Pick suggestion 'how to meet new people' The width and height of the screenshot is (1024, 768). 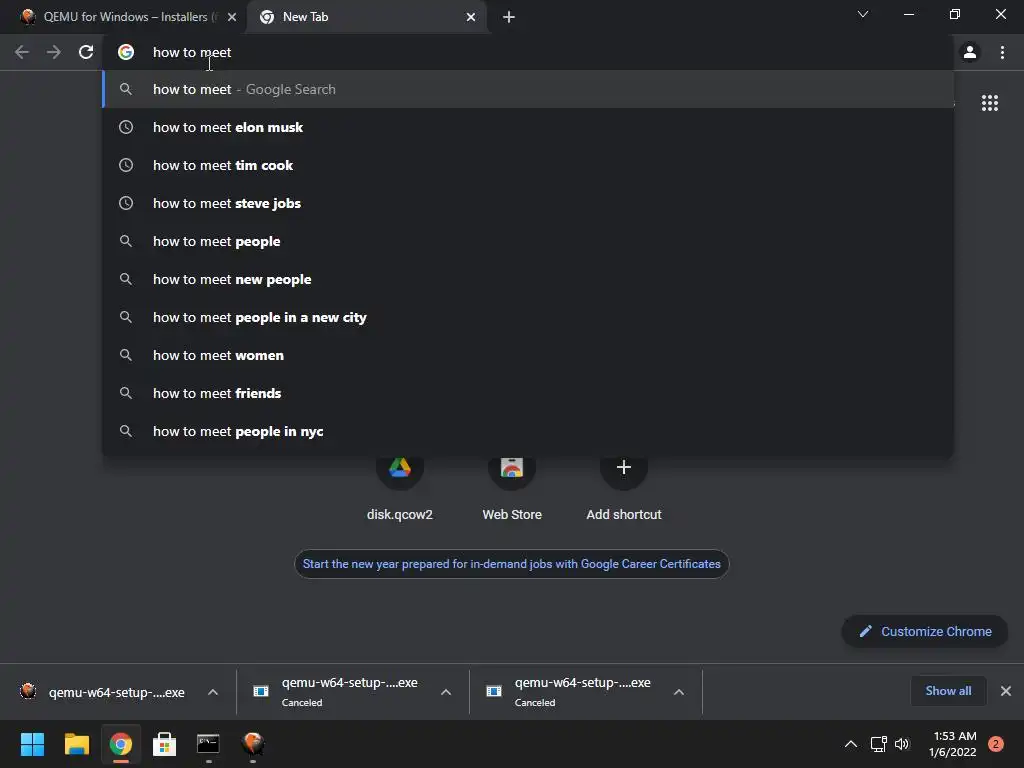(528, 279)
